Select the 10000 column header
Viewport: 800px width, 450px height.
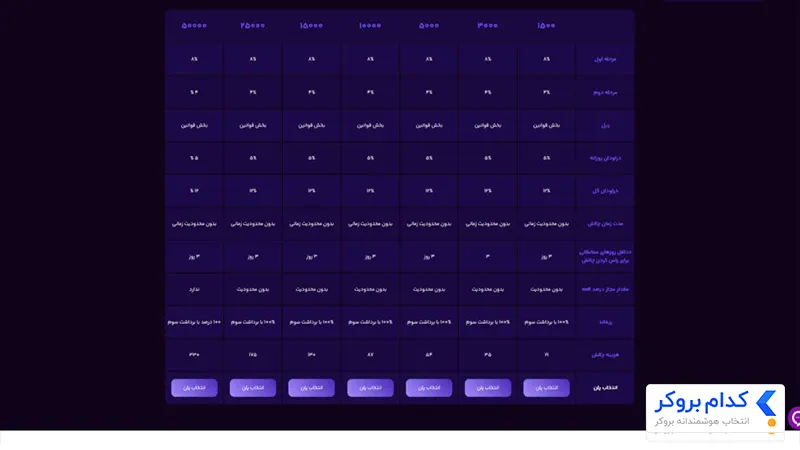[x=370, y=26]
